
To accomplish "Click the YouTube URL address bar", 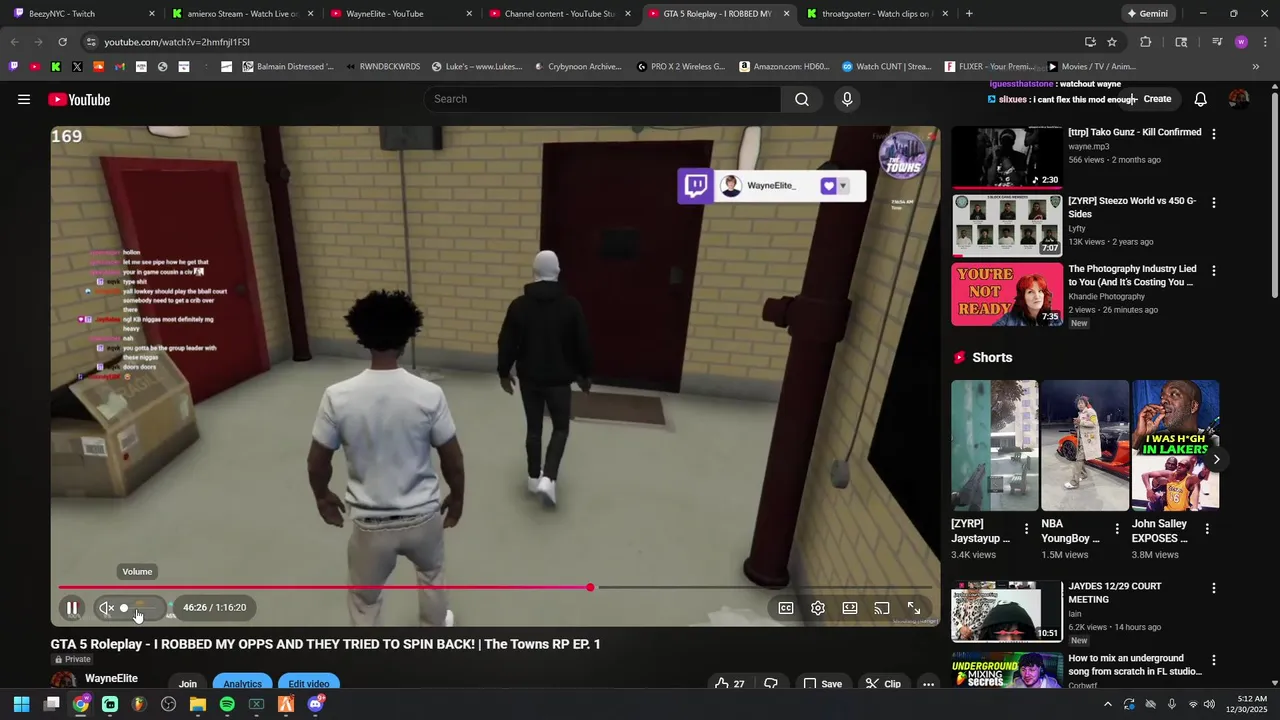I will click(580, 42).
